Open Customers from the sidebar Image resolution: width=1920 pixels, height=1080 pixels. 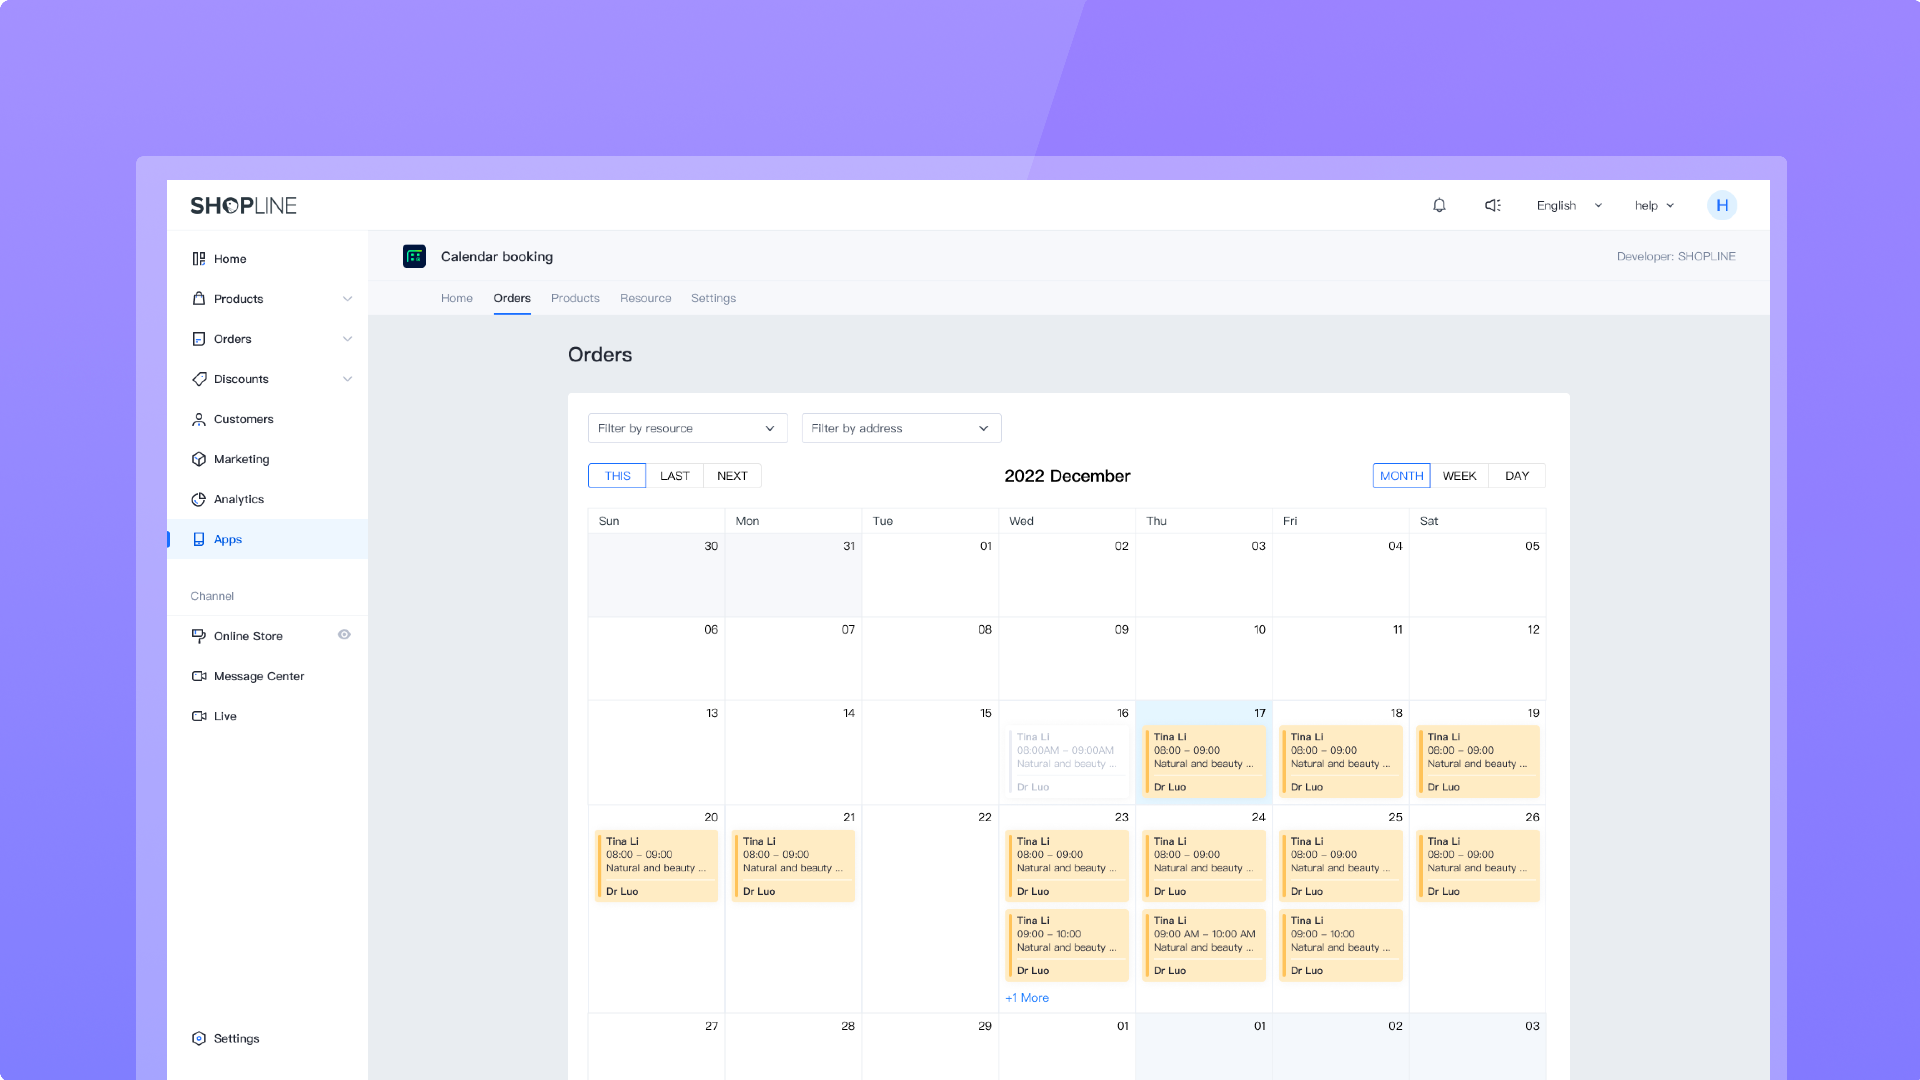(243, 419)
